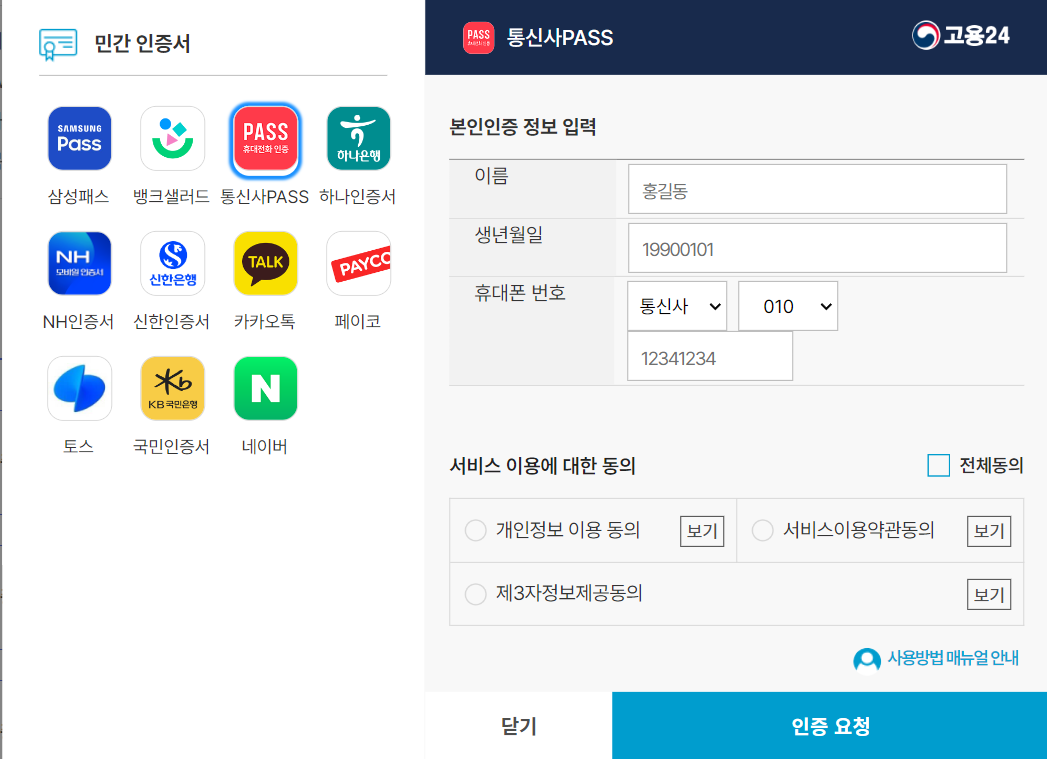The image size is (1047, 759).
Task: Click the 서비스 이용에 대한 동의 heading
Action: pyautogui.click(x=543, y=465)
